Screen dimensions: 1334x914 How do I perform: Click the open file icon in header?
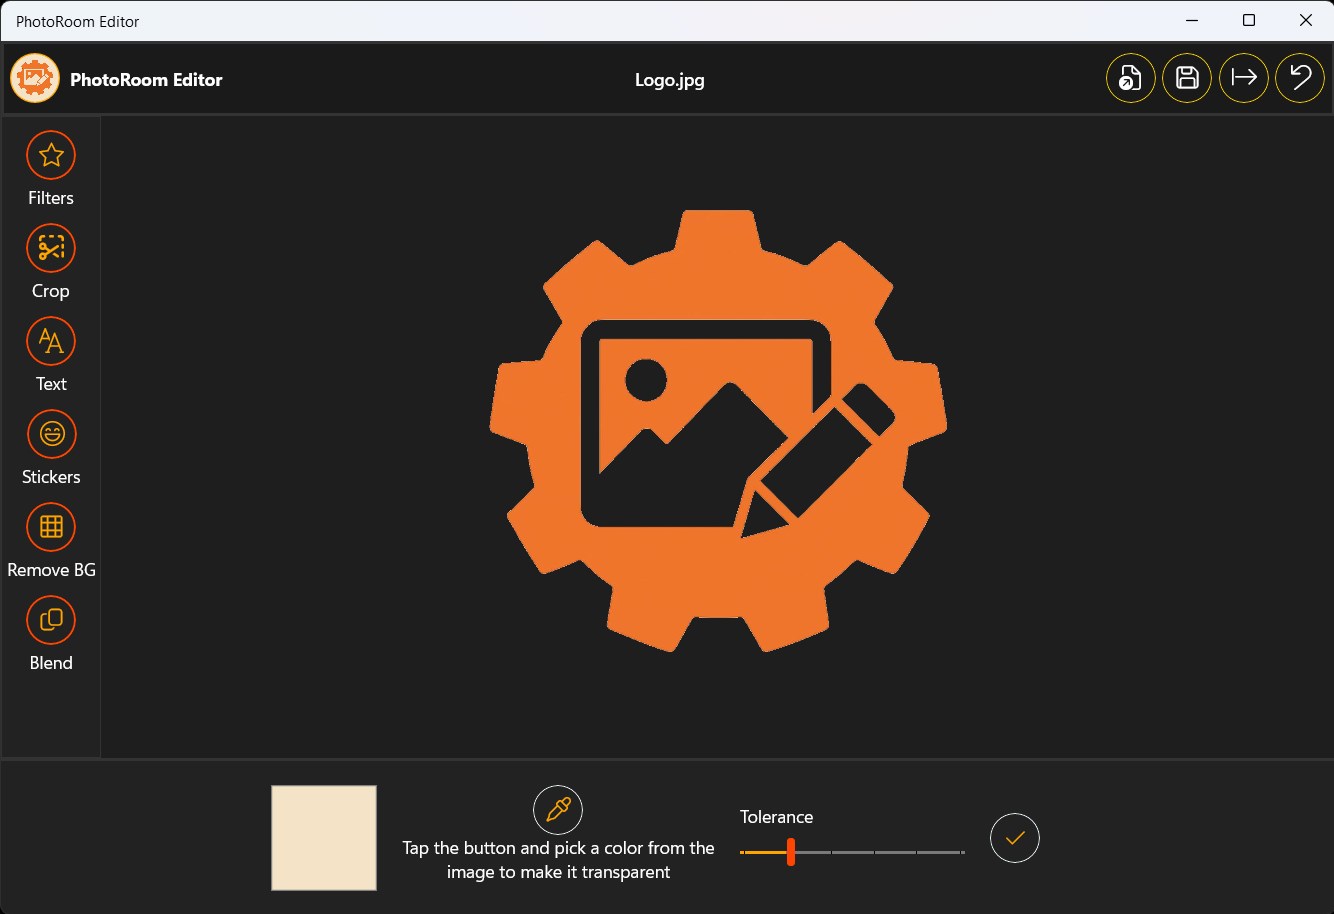point(1131,78)
